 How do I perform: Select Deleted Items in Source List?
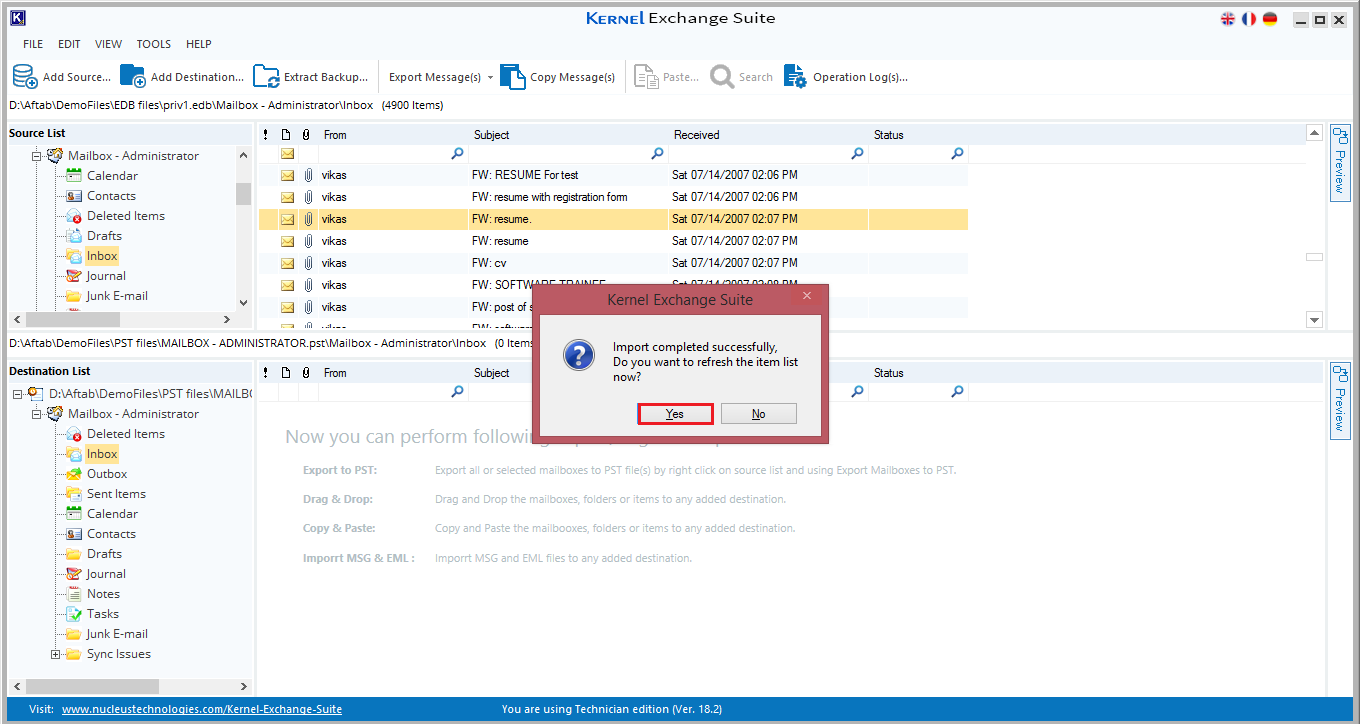coord(125,216)
